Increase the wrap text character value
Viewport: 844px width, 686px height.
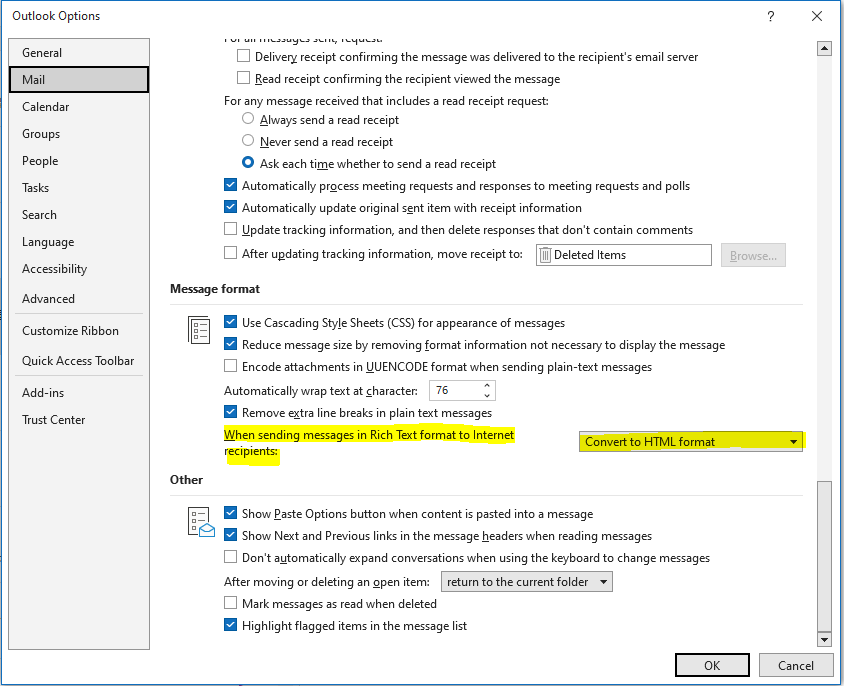click(485, 385)
